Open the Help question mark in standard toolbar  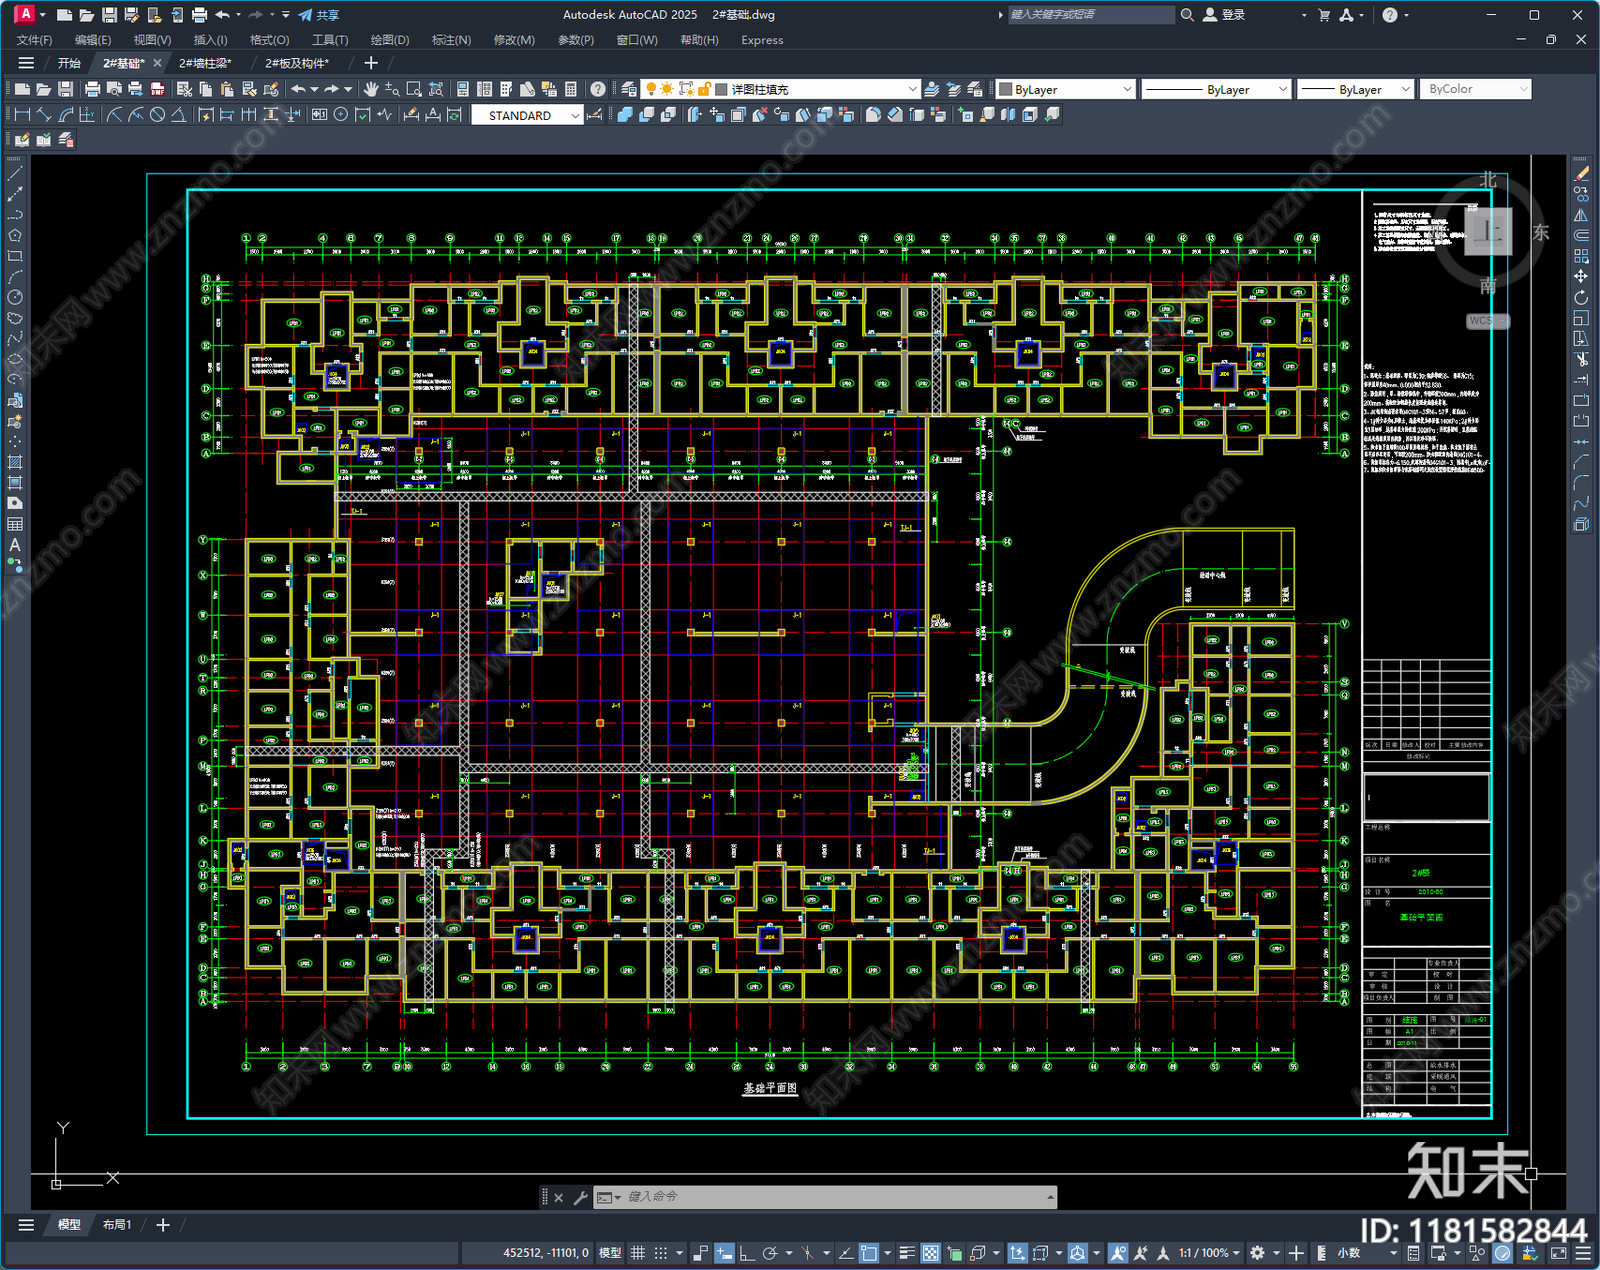597,89
